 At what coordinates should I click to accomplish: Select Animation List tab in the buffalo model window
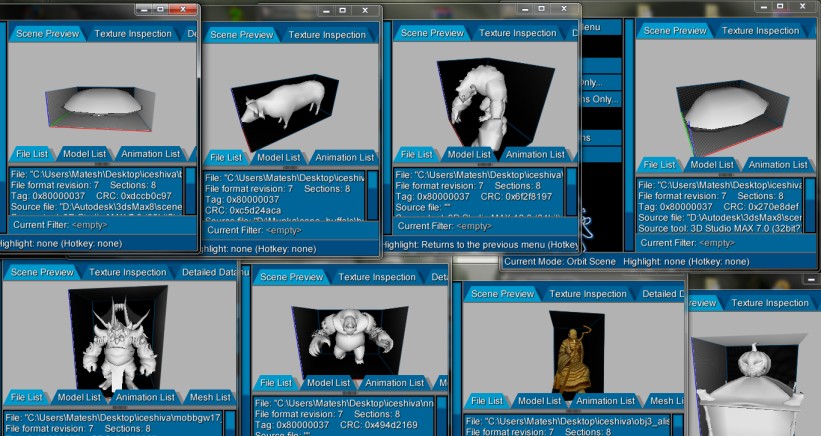click(x=344, y=158)
